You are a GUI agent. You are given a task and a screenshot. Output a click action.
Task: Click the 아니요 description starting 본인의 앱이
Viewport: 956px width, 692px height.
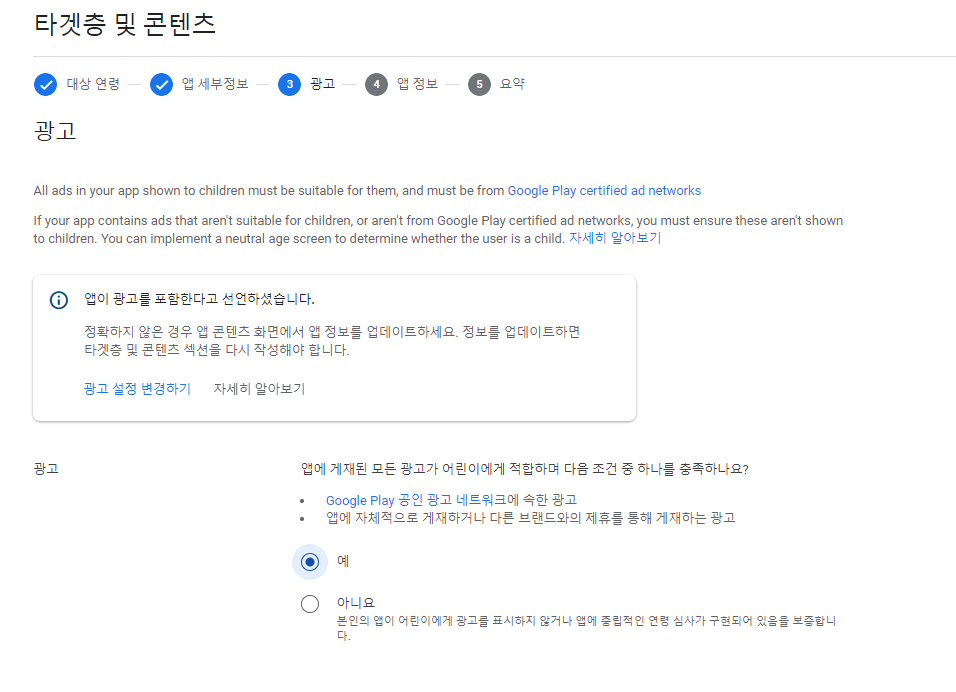click(587, 628)
